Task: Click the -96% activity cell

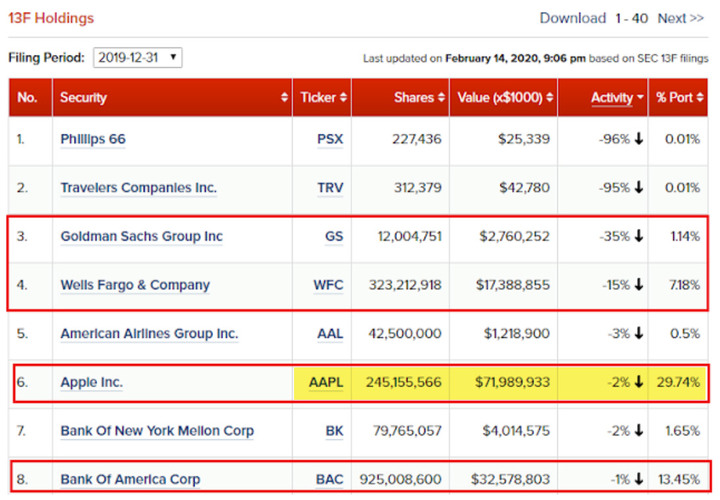Action: tap(620, 139)
